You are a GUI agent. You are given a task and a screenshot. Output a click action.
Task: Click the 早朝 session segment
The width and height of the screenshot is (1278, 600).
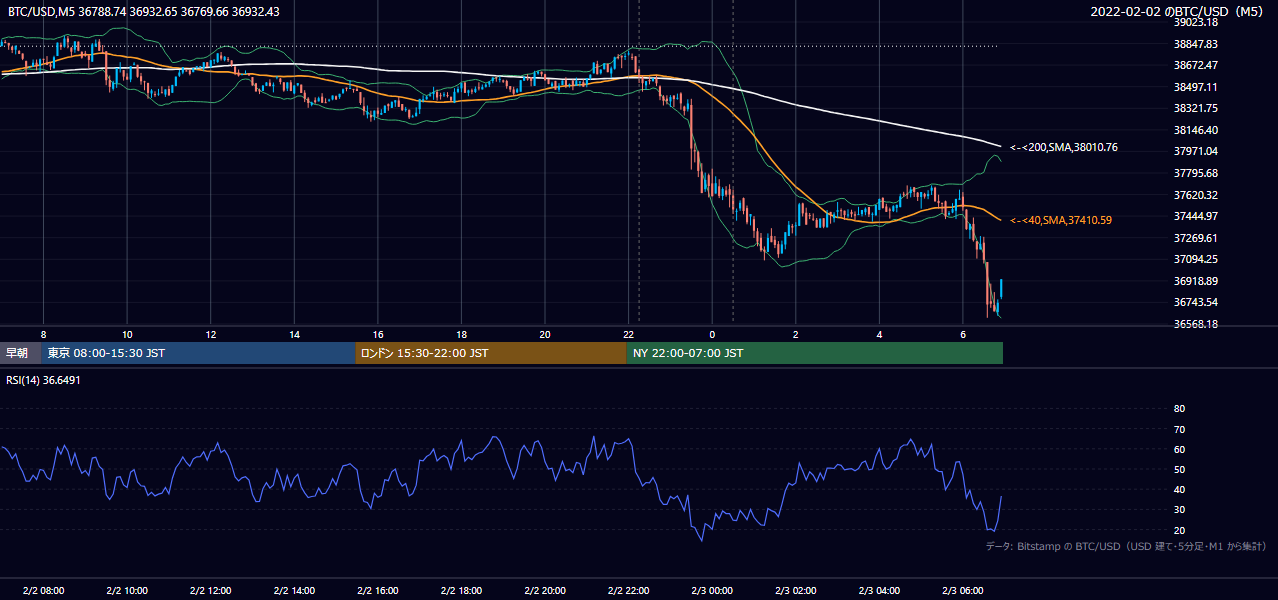click(18, 353)
